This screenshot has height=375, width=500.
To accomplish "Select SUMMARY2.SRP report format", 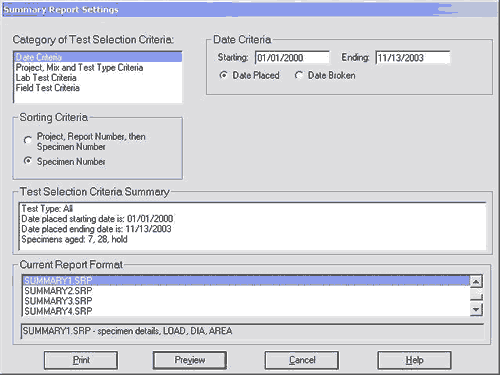I will pos(246,291).
